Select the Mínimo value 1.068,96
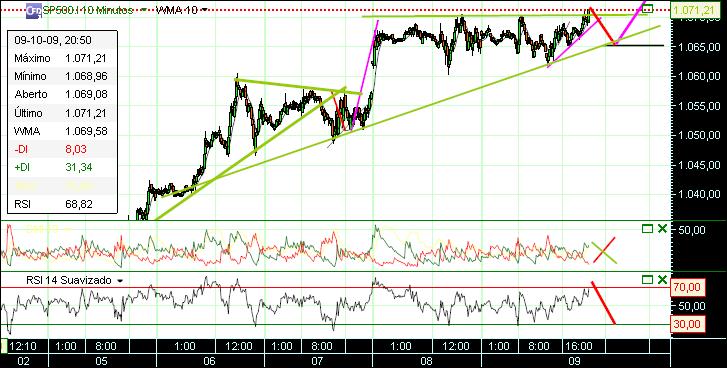Image resolution: width=727 pixels, height=368 pixels. tap(86, 76)
